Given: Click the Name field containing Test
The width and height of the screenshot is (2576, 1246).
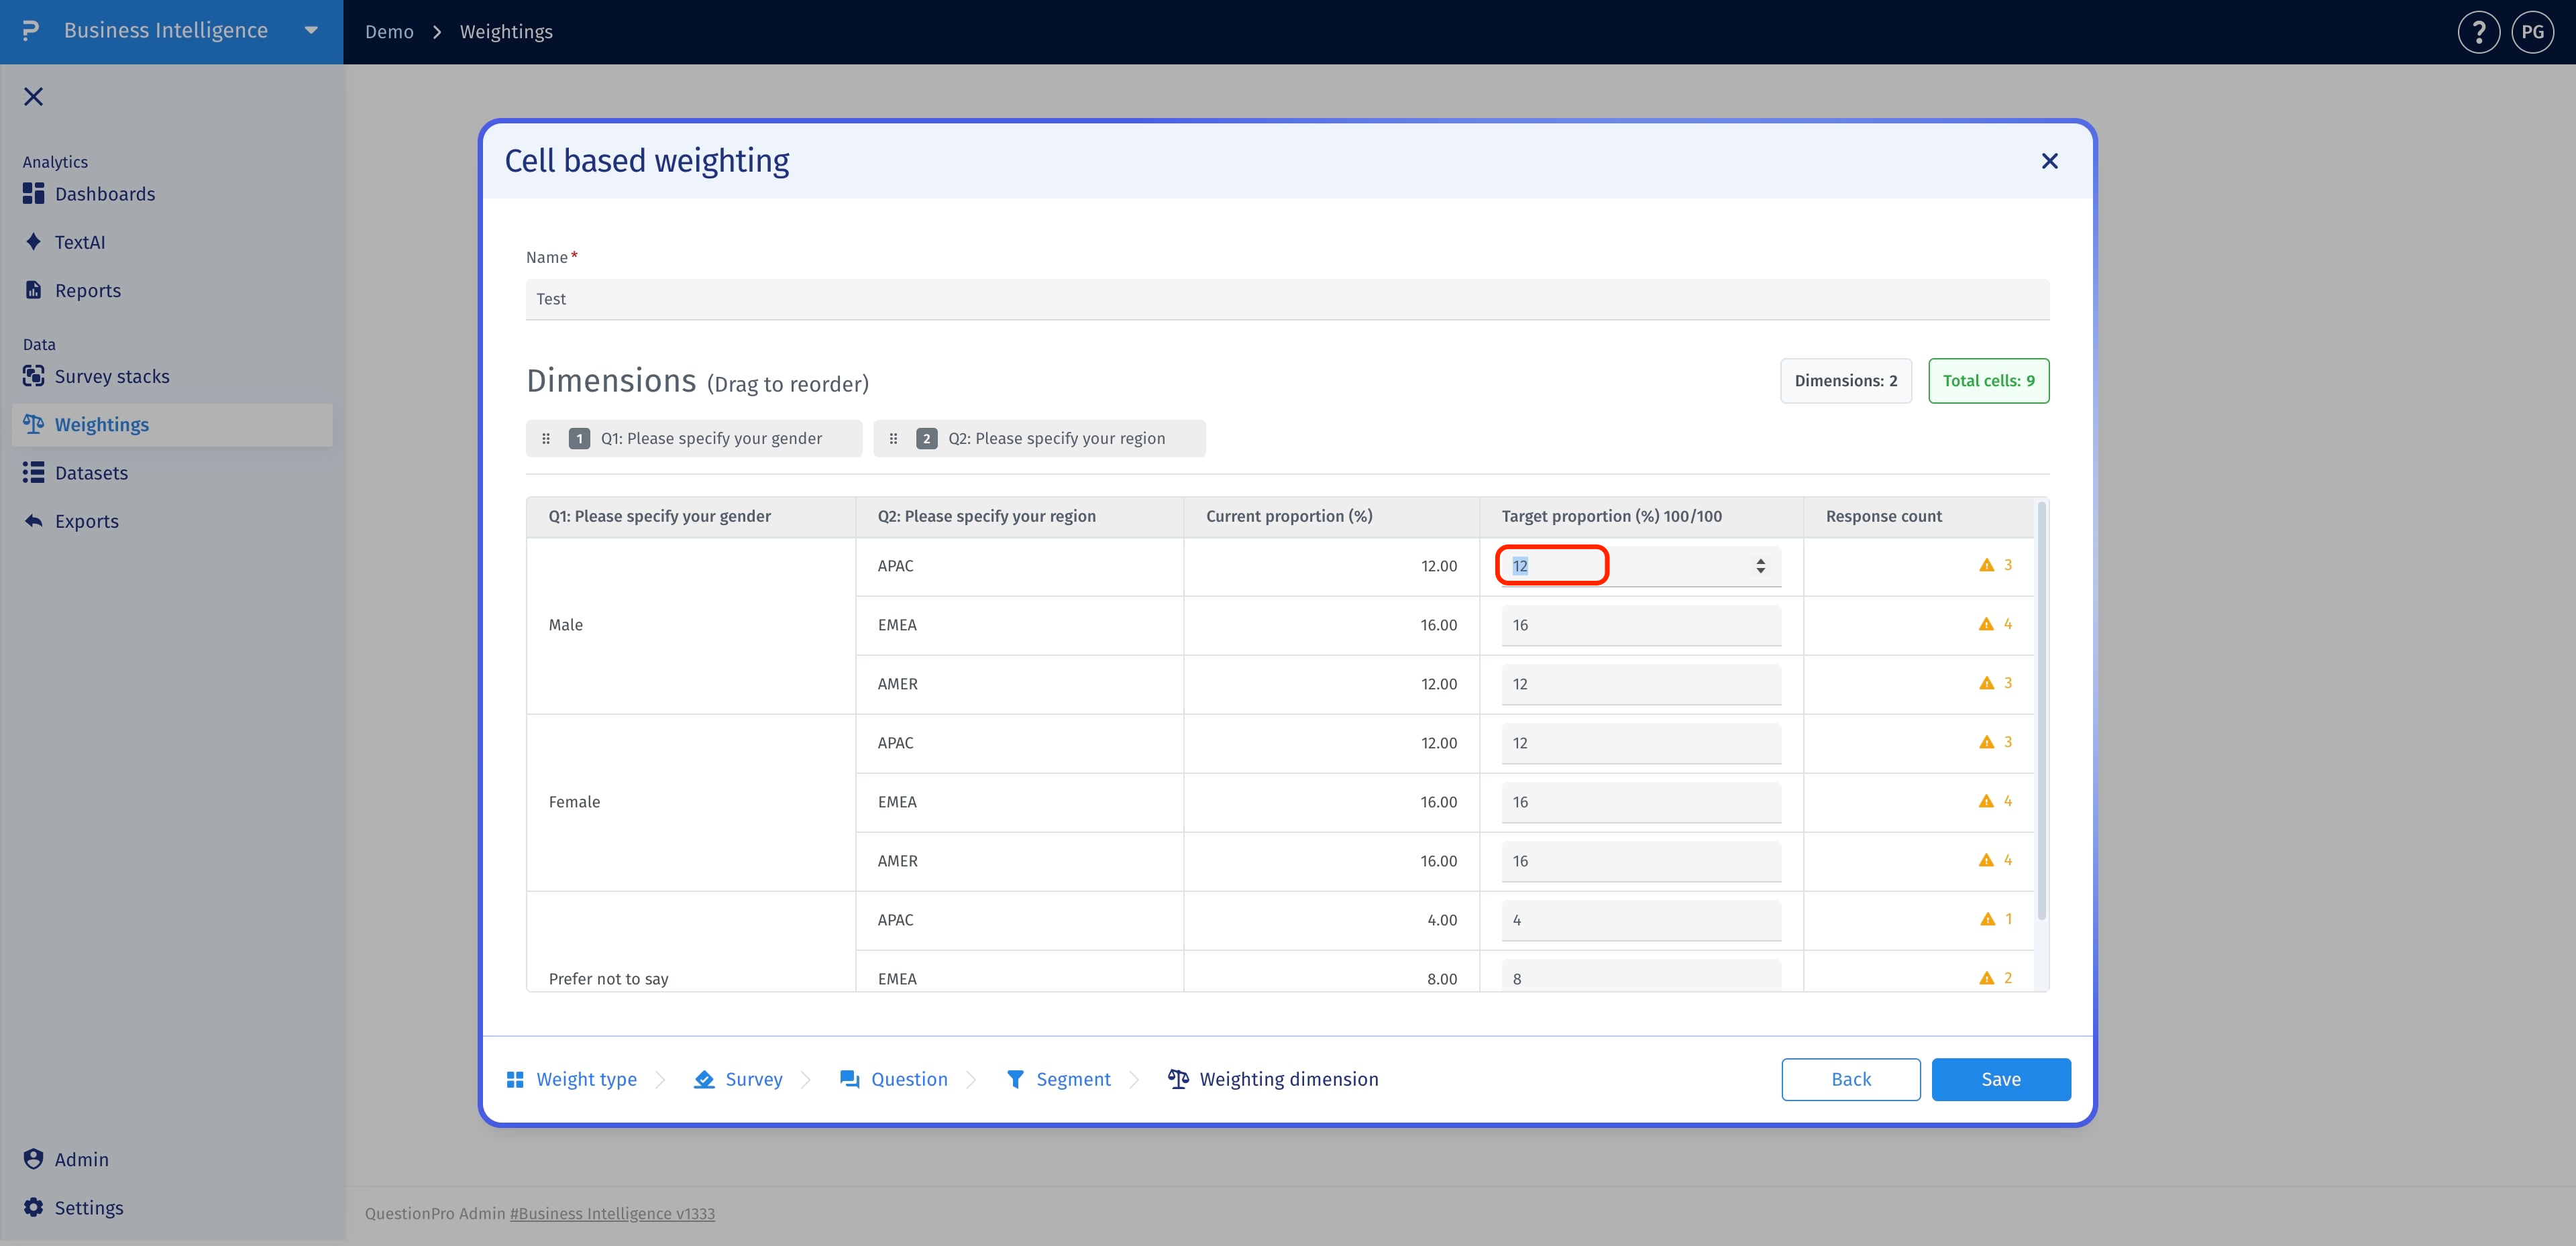Looking at the screenshot, I should tap(1287, 299).
